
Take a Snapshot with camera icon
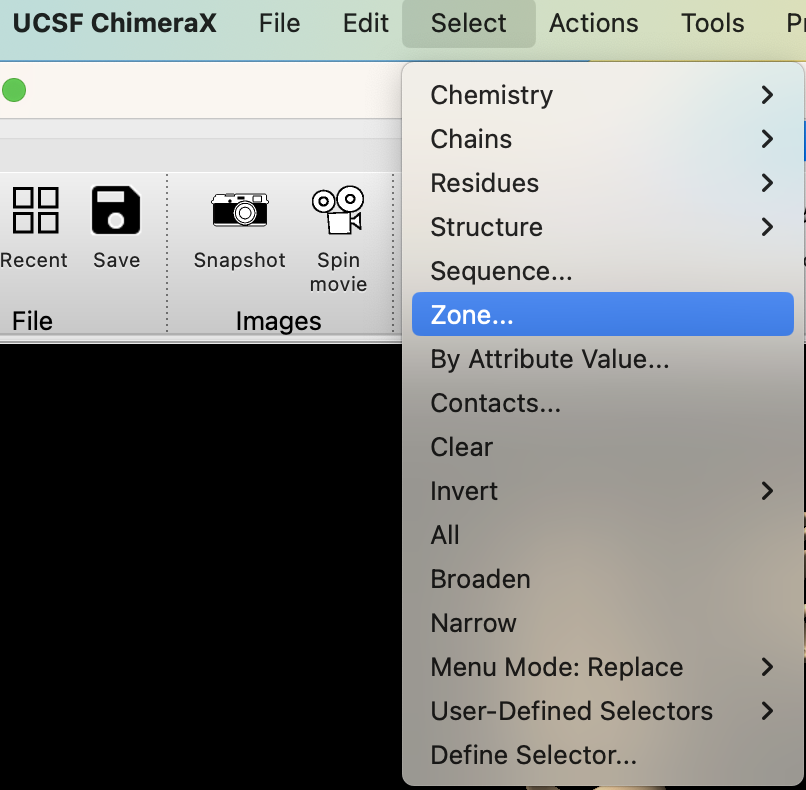[x=240, y=210]
